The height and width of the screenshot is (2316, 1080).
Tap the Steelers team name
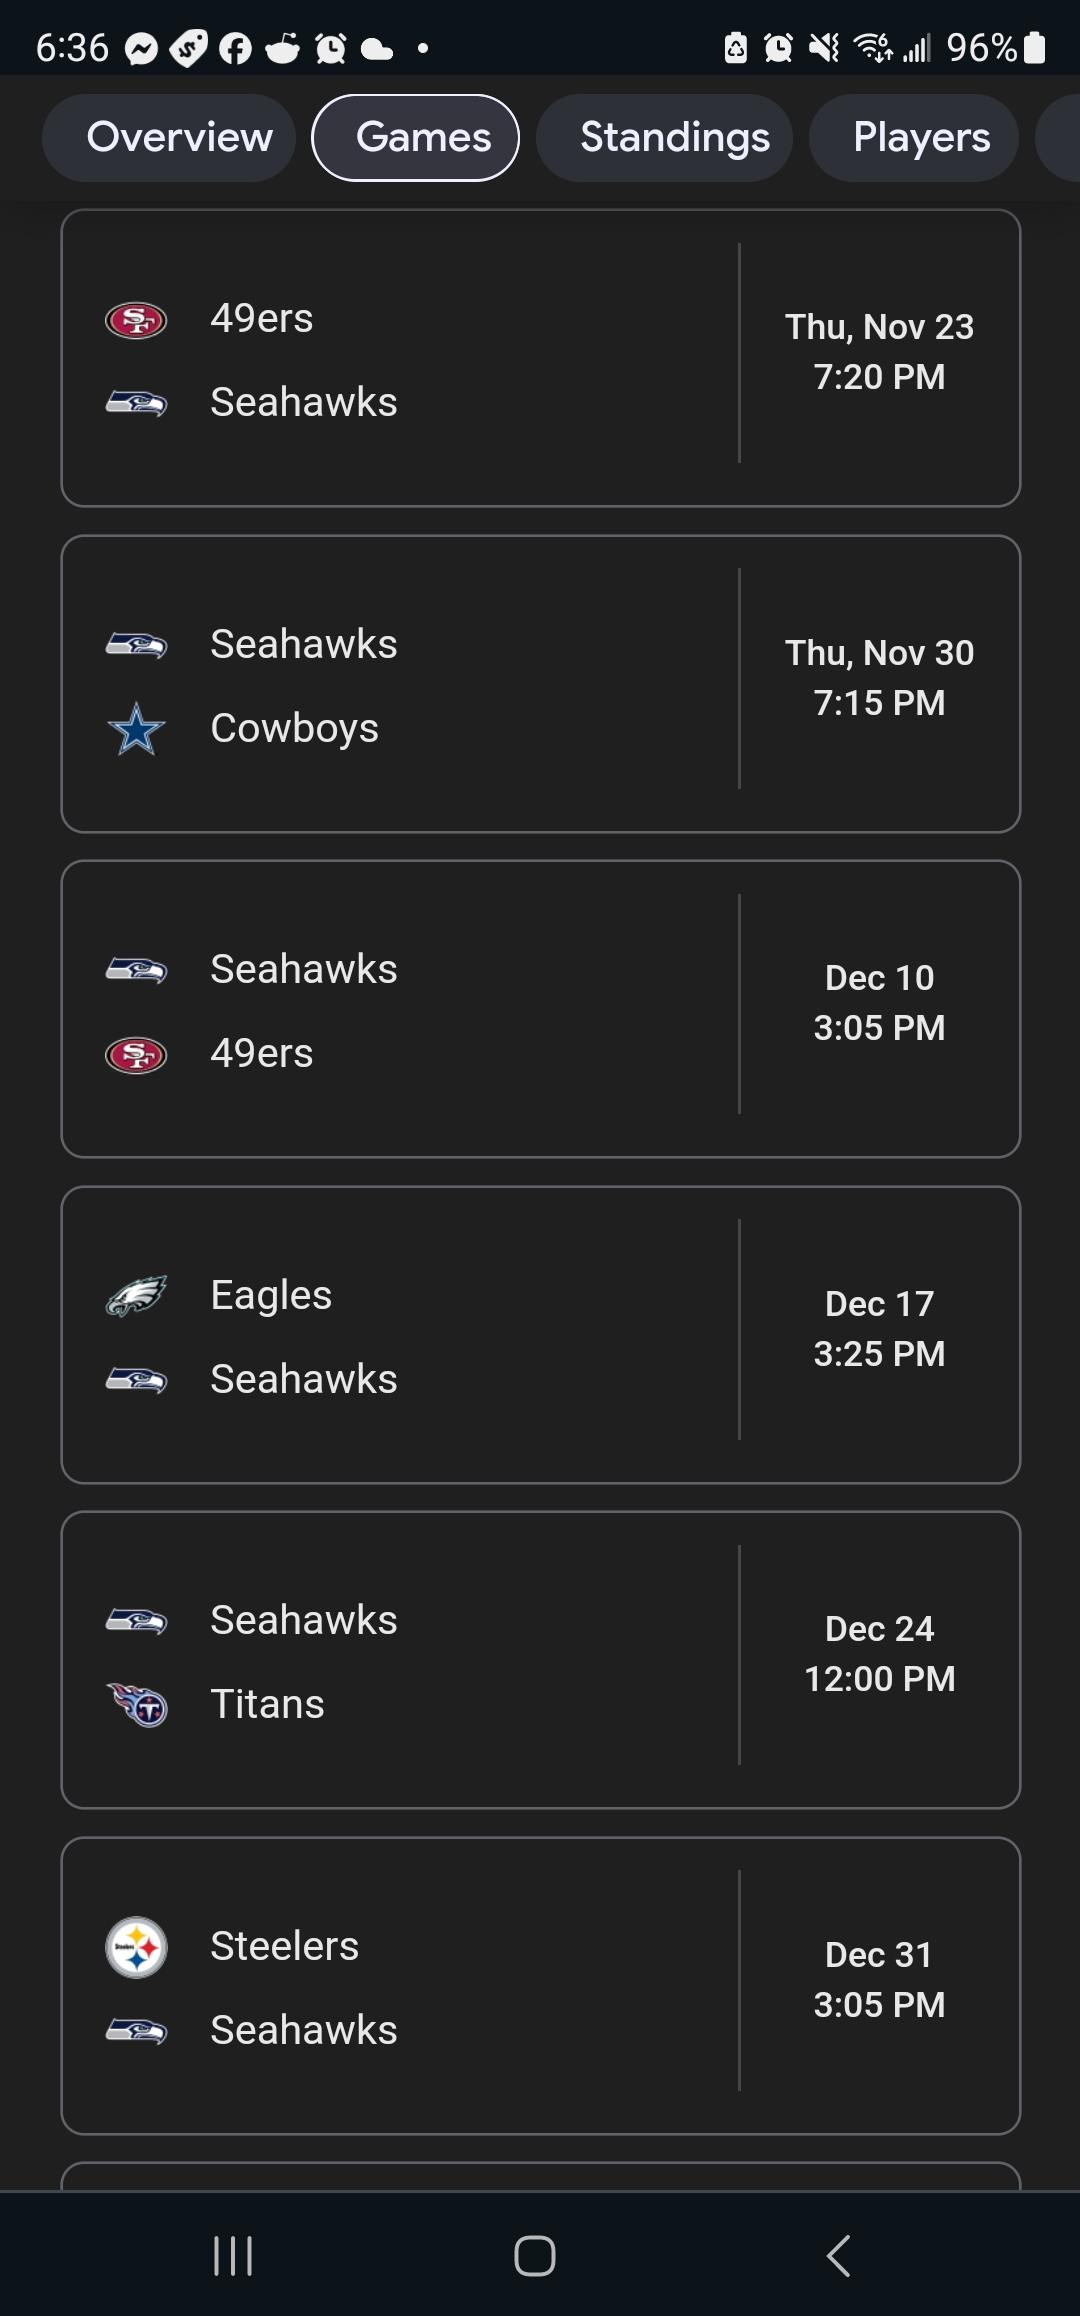[284, 1946]
